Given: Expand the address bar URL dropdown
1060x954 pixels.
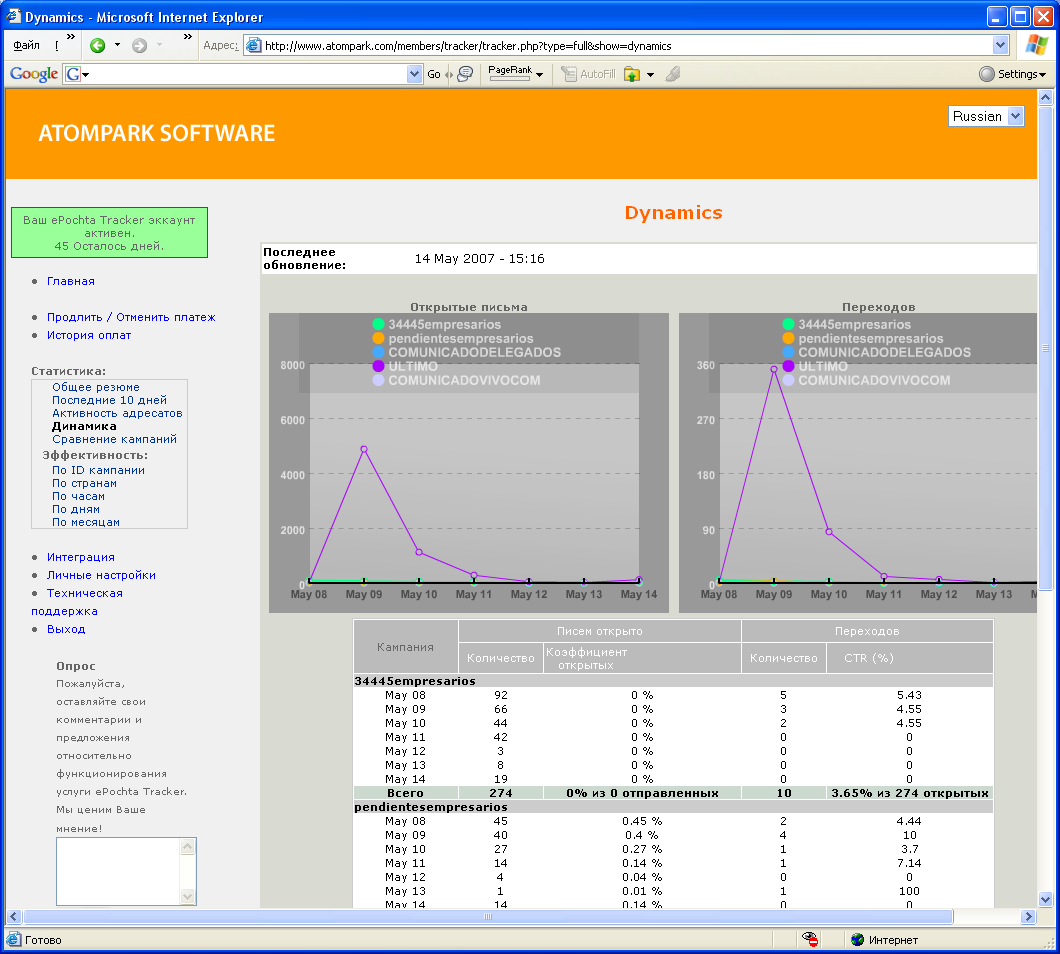Looking at the screenshot, I should 1000,45.
